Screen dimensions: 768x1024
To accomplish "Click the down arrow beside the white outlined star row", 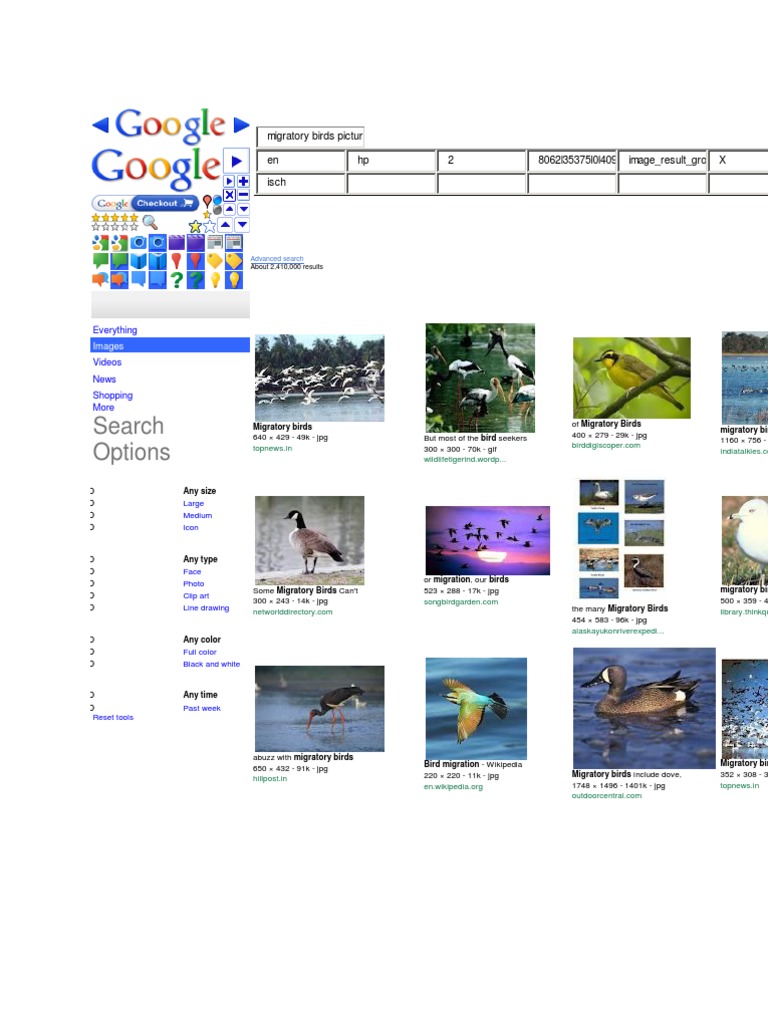I will coord(242,225).
